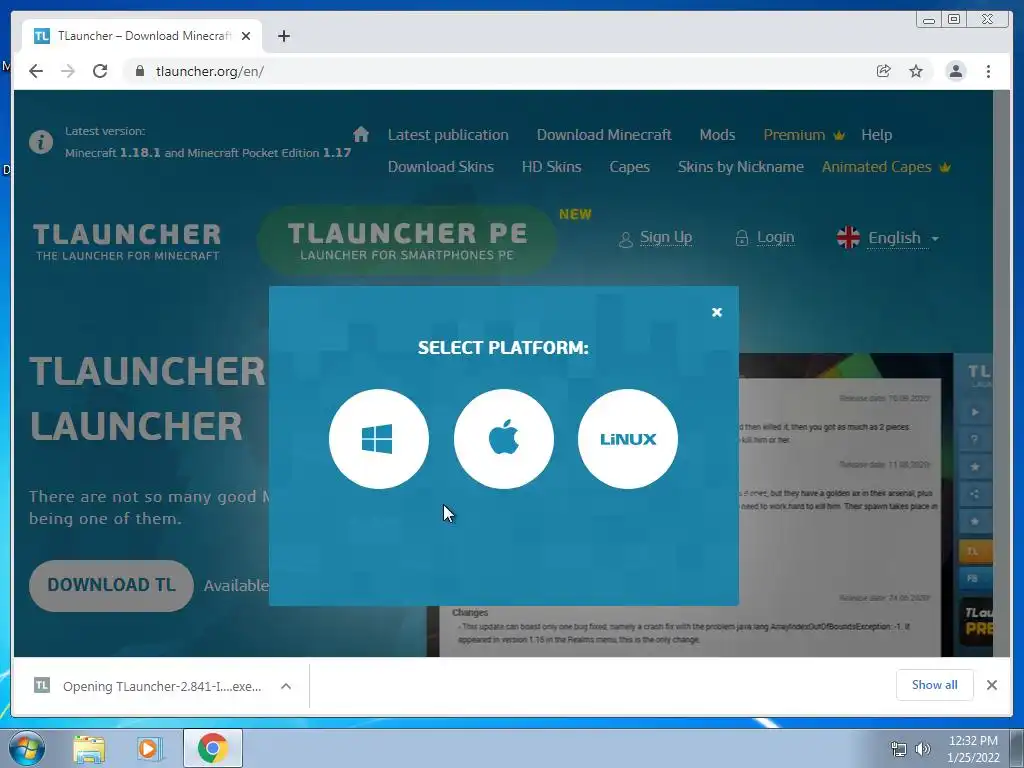Open File Explorer from the taskbar
The height and width of the screenshot is (768, 1024).
pos(89,748)
